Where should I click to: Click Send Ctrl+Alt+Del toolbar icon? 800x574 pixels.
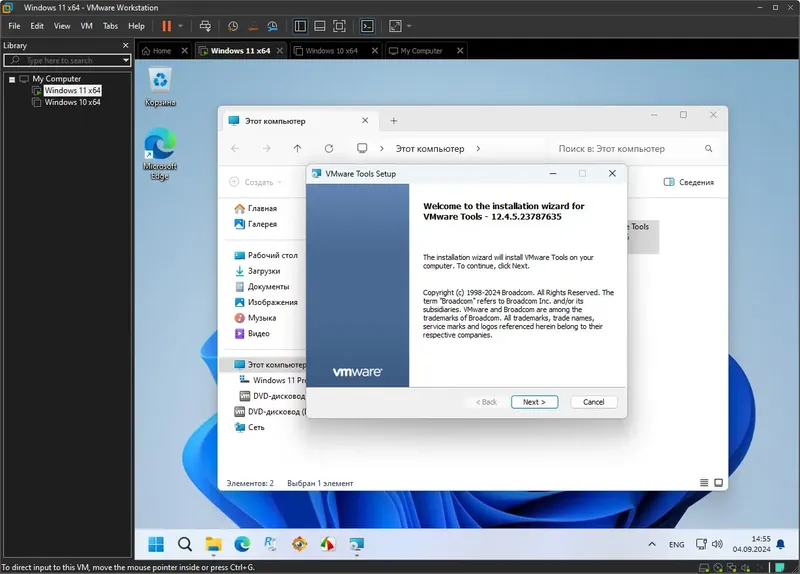[x=205, y=26]
